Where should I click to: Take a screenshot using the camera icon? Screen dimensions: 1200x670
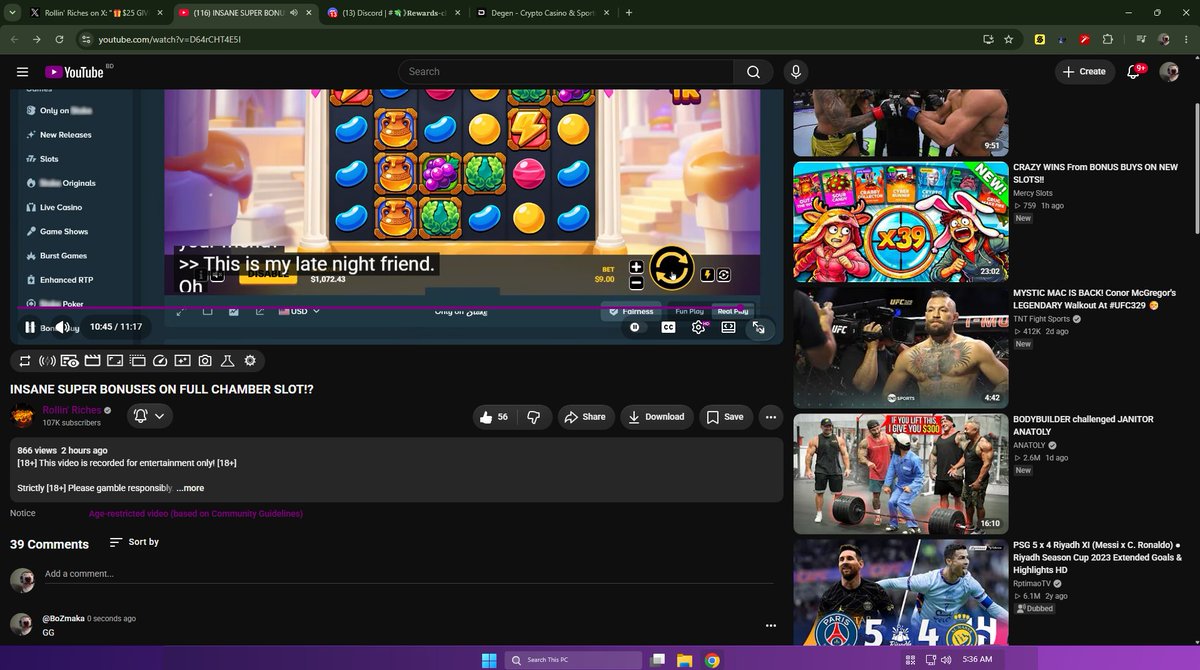point(205,360)
